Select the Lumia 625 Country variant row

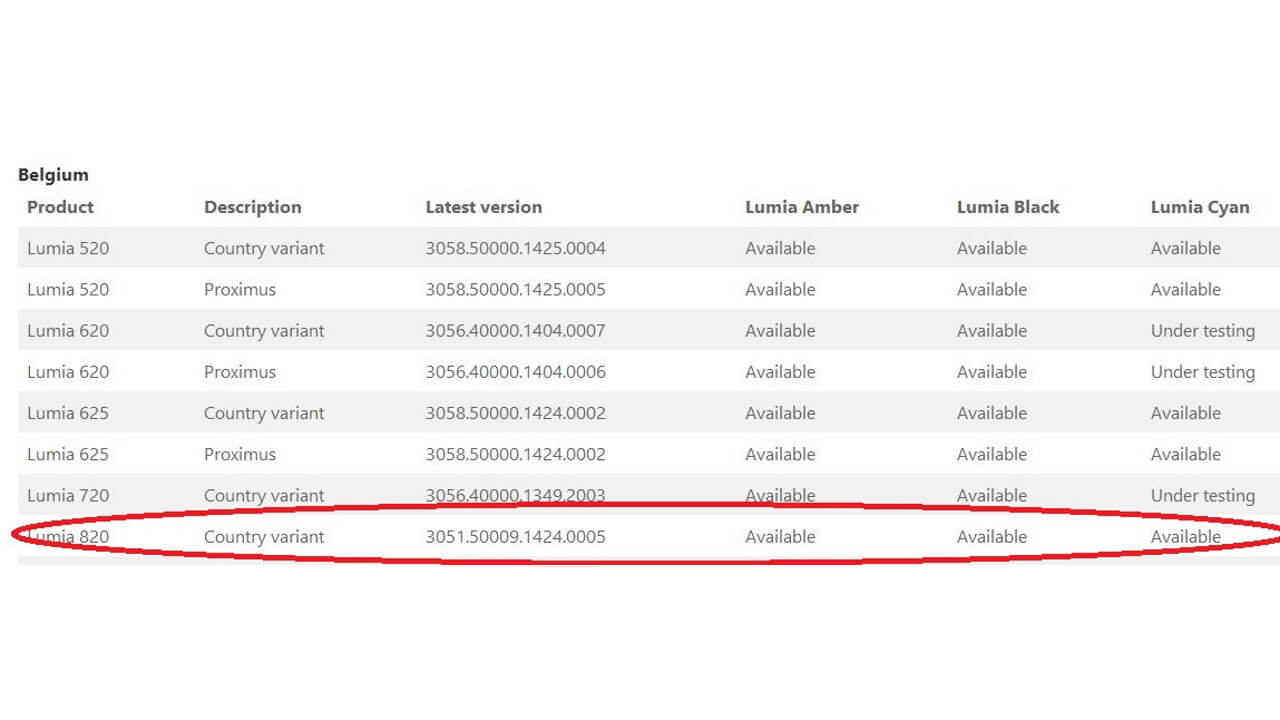click(264, 412)
